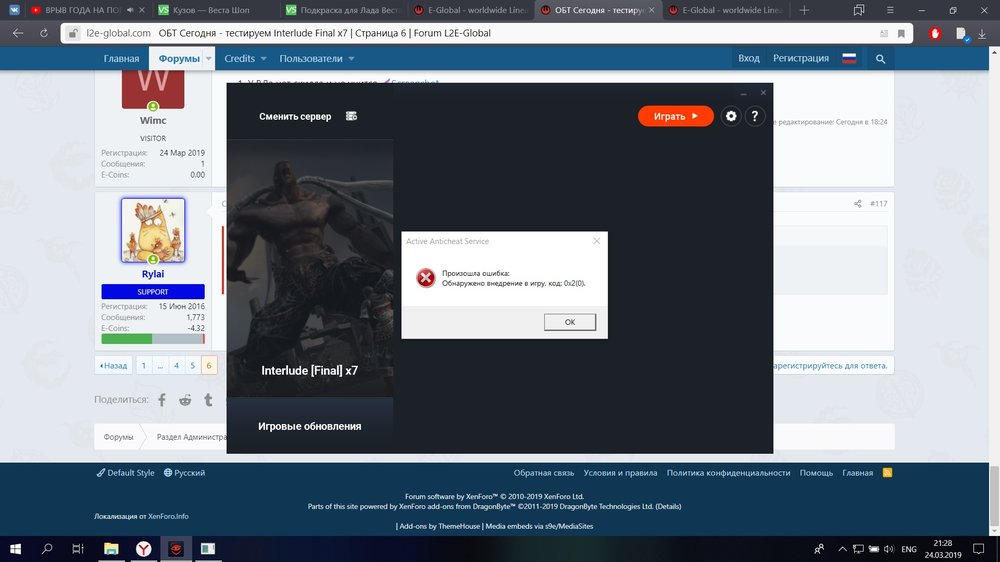This screenshot has width=1000, height=562.
Task: Share the thread on Facebook
Action: 162,400
